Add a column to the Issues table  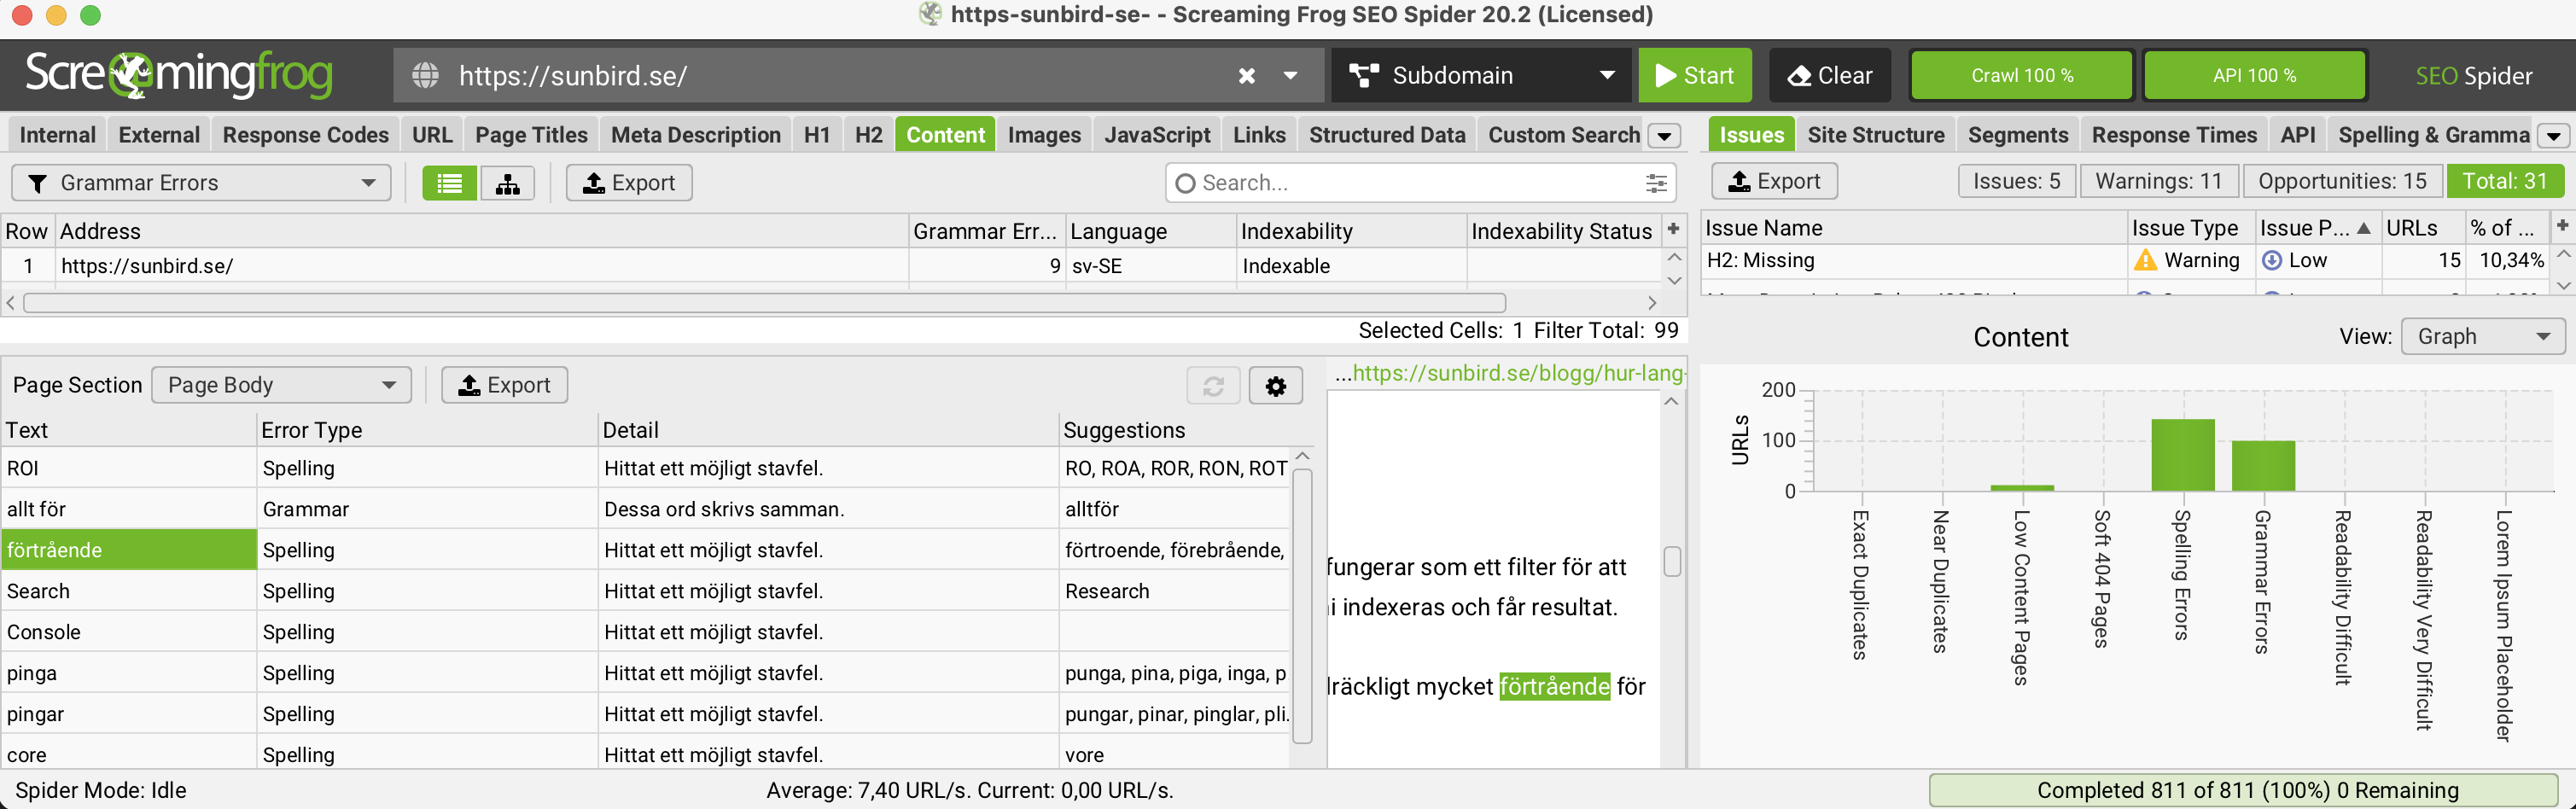tap(2562, 226)
